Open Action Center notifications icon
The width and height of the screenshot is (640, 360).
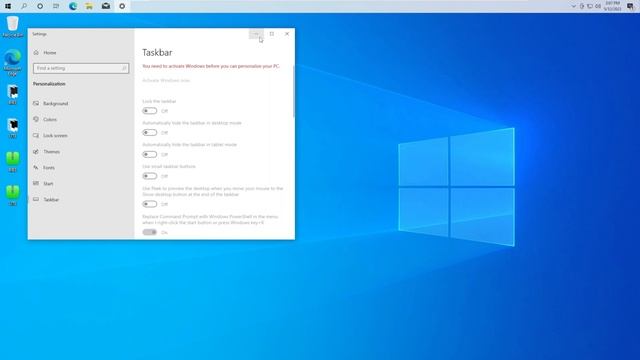click(631, 6)
